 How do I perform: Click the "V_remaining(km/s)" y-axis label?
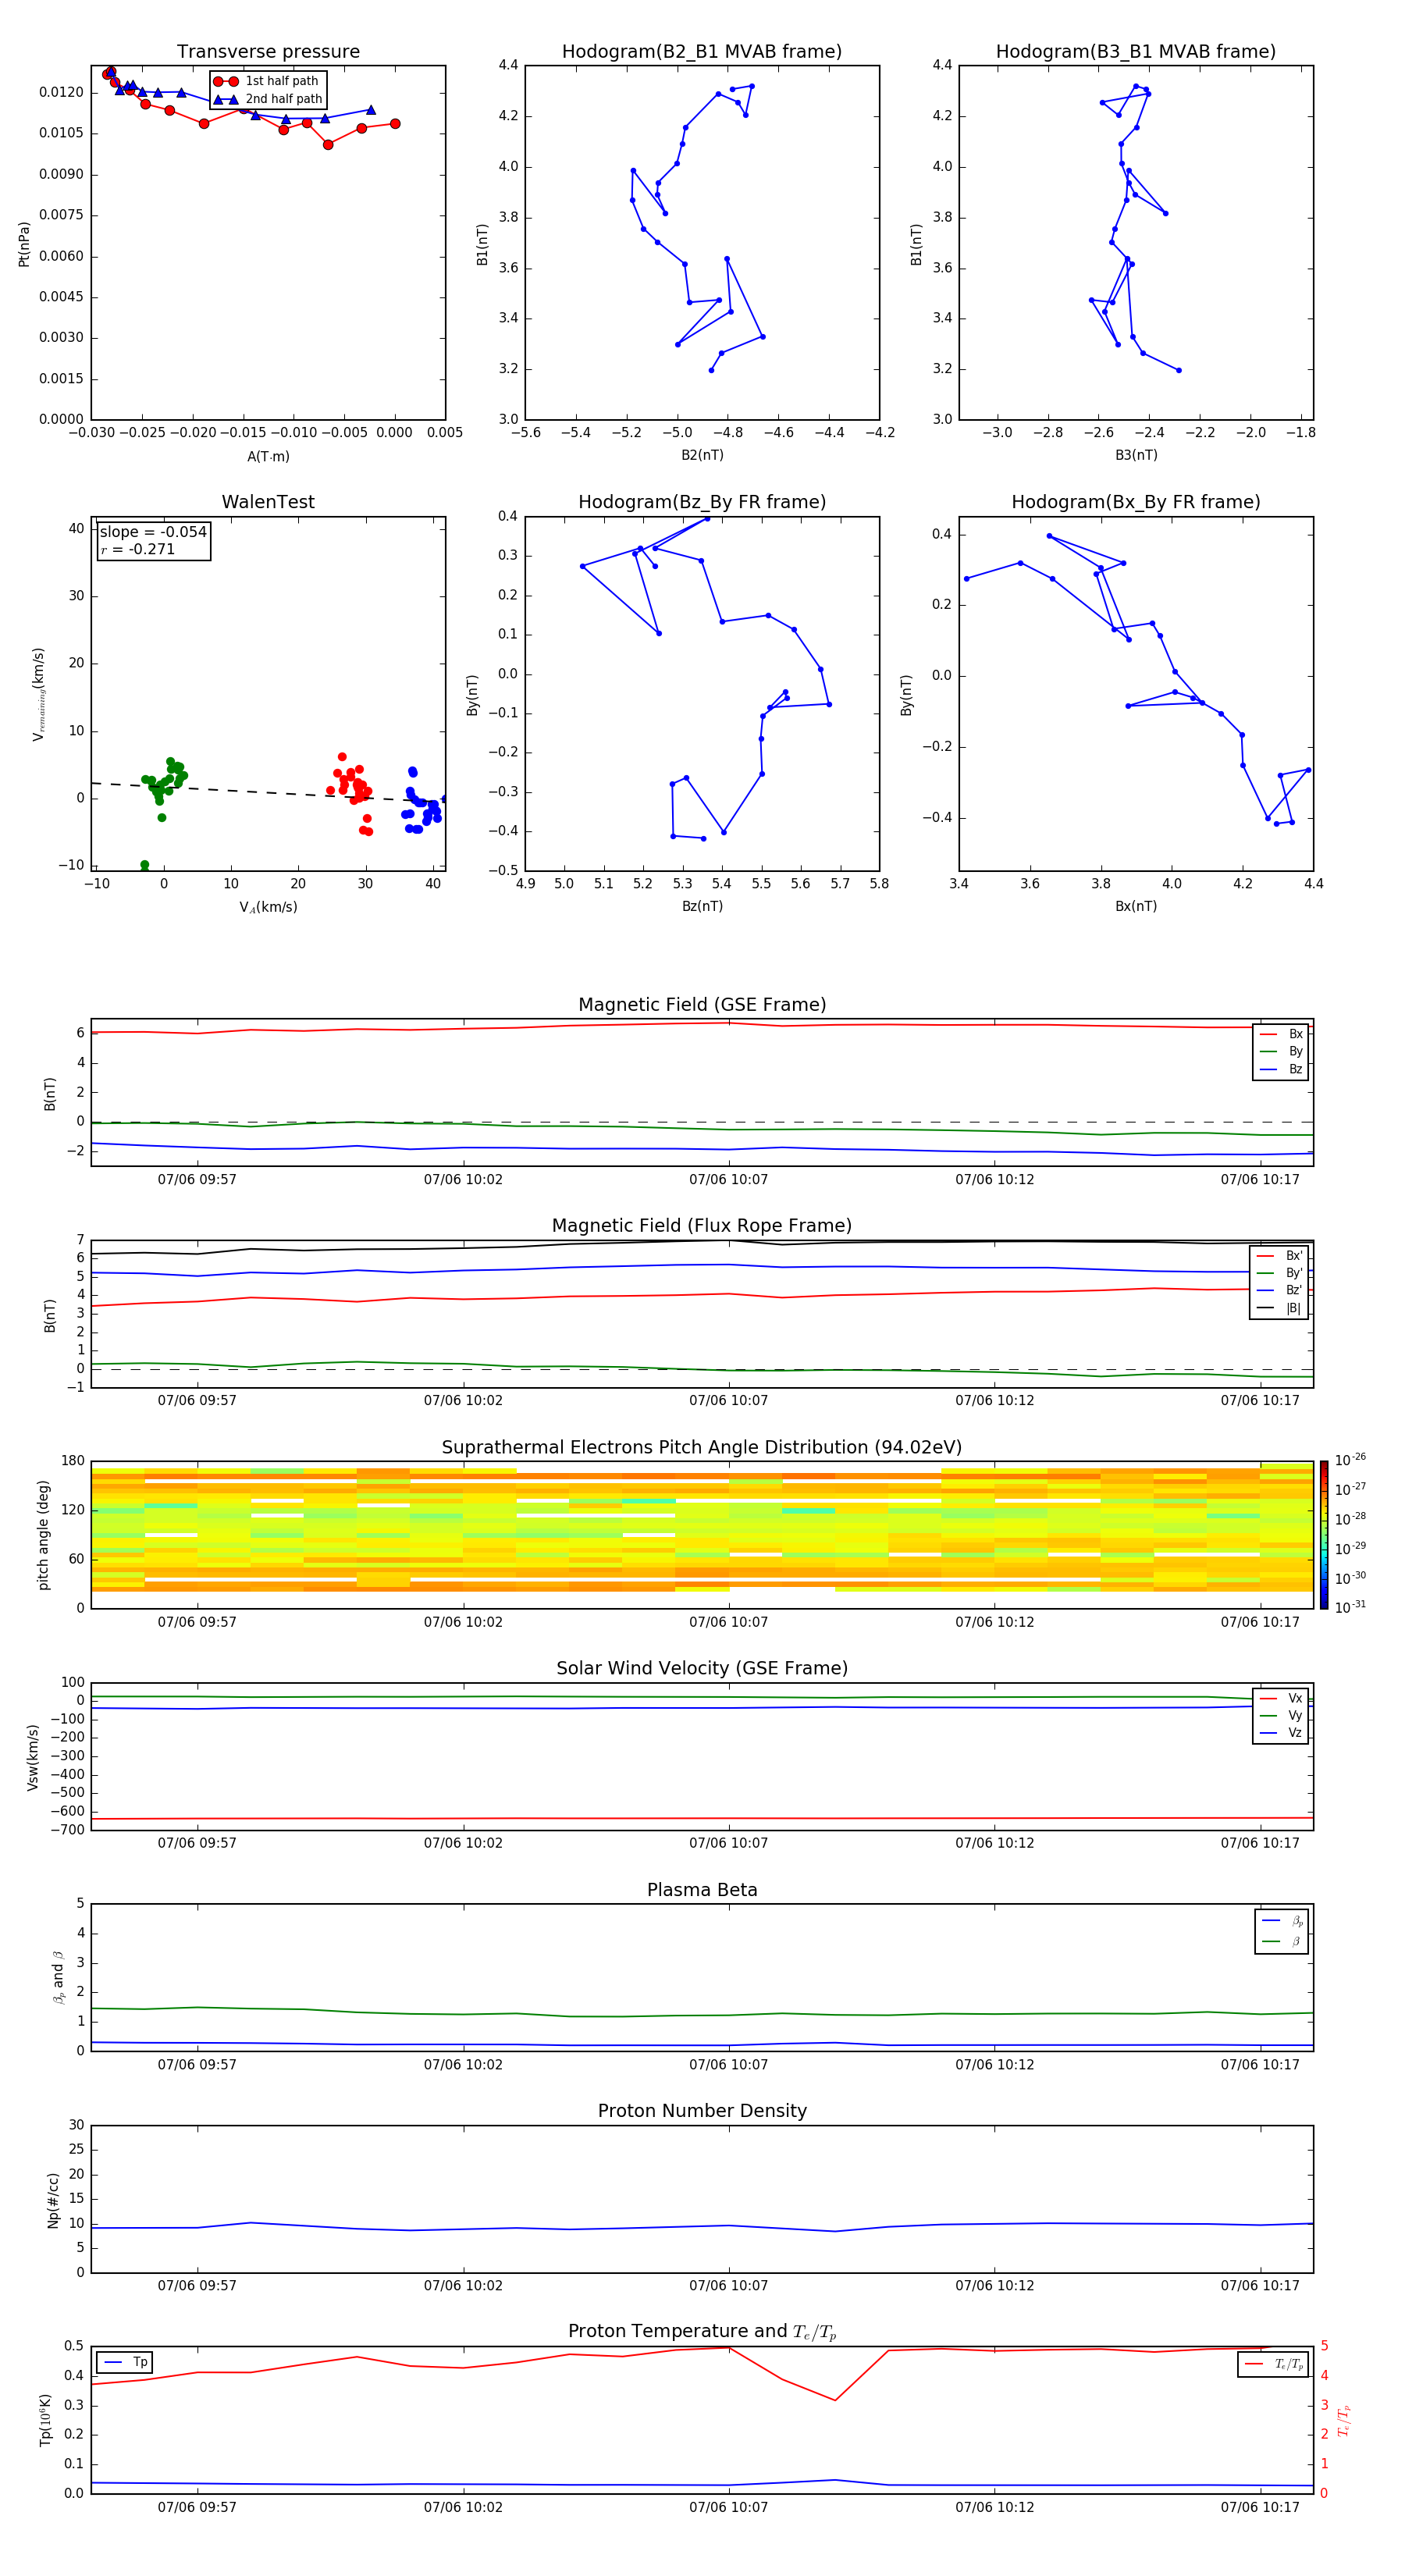click(x=38, y=694)
